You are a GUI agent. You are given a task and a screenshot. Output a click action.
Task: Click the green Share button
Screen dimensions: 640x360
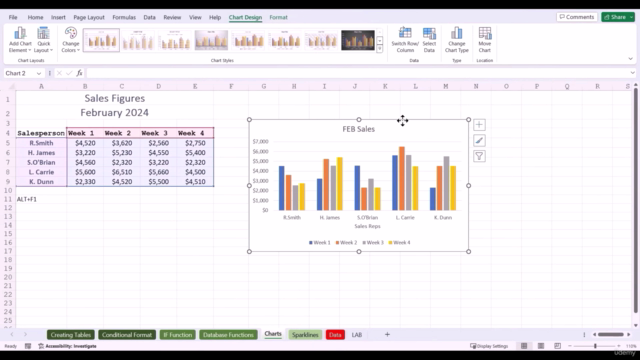pyautogui.click(x=615, y=17)
